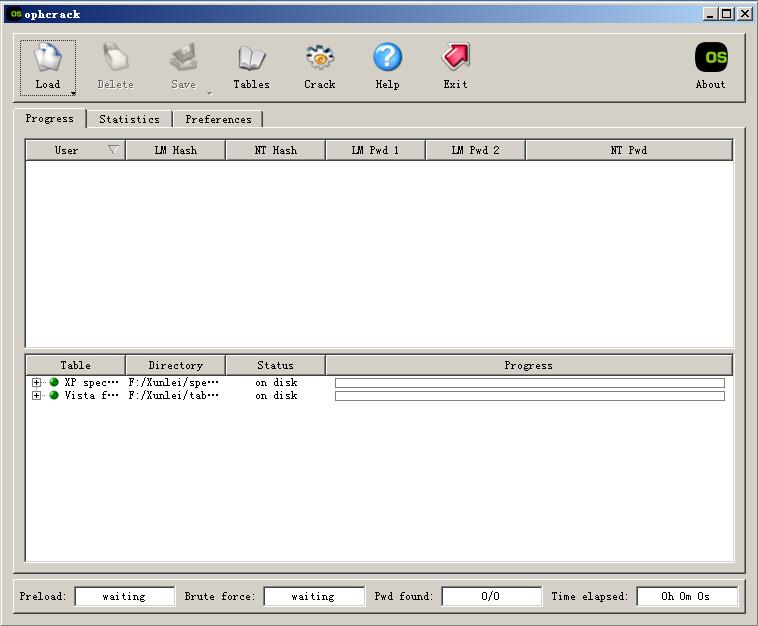758x626 pixels.
Task: Click the NT Hash column header
Action: [x=276, y=150]
